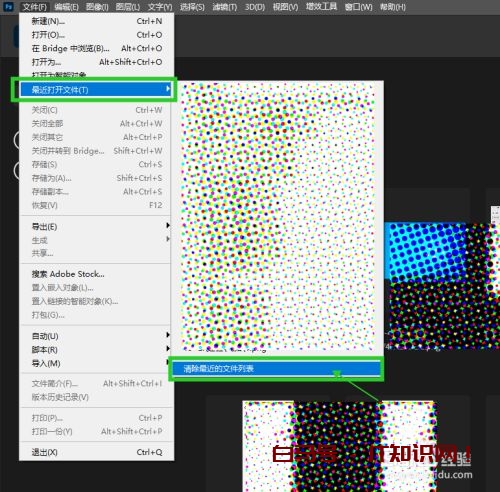500x492 pixels.
Task: Expand the 导入(M) submenu
Action: coord(97,363)
